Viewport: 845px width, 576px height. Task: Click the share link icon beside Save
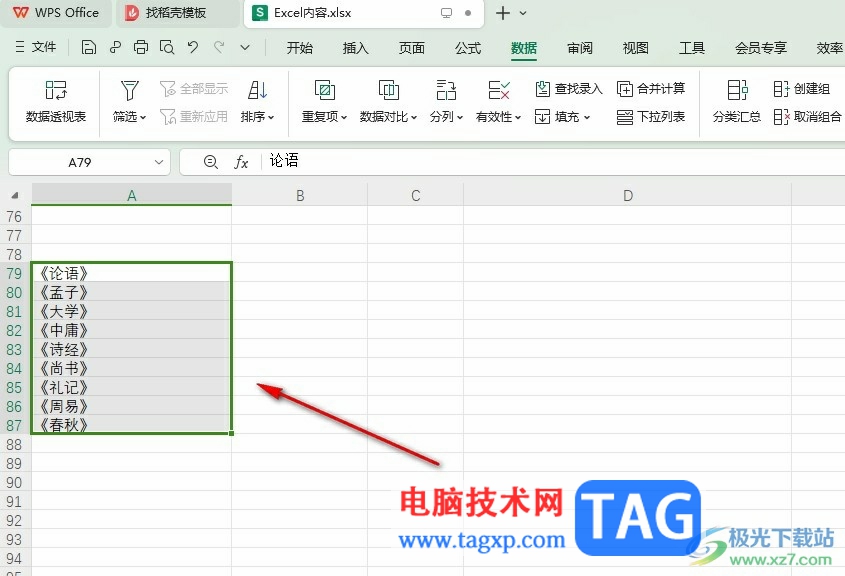[x=115, y=47]
